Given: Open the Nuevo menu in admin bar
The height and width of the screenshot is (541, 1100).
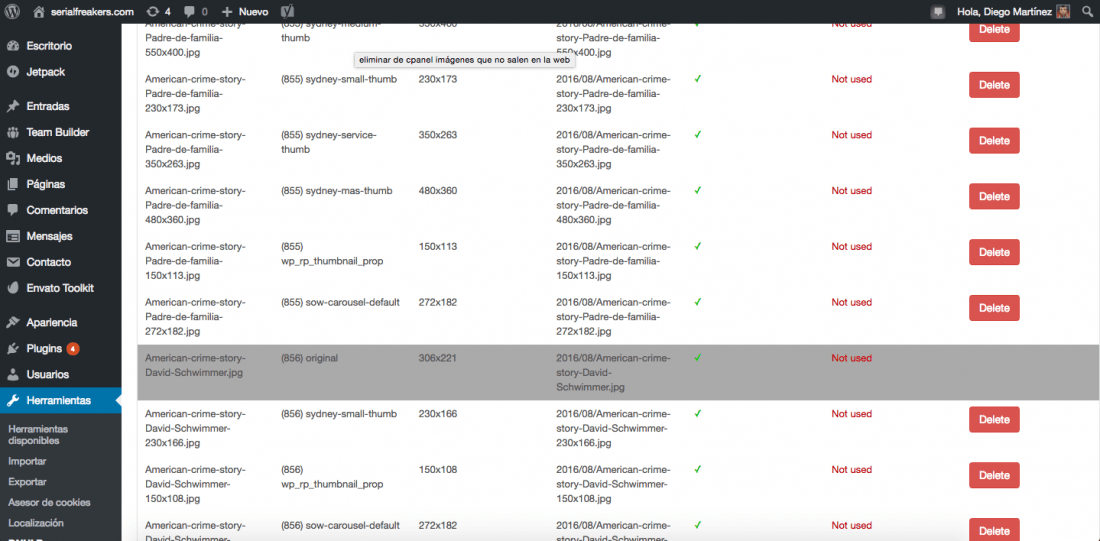Looking at the screenshot, I should 245,12.
